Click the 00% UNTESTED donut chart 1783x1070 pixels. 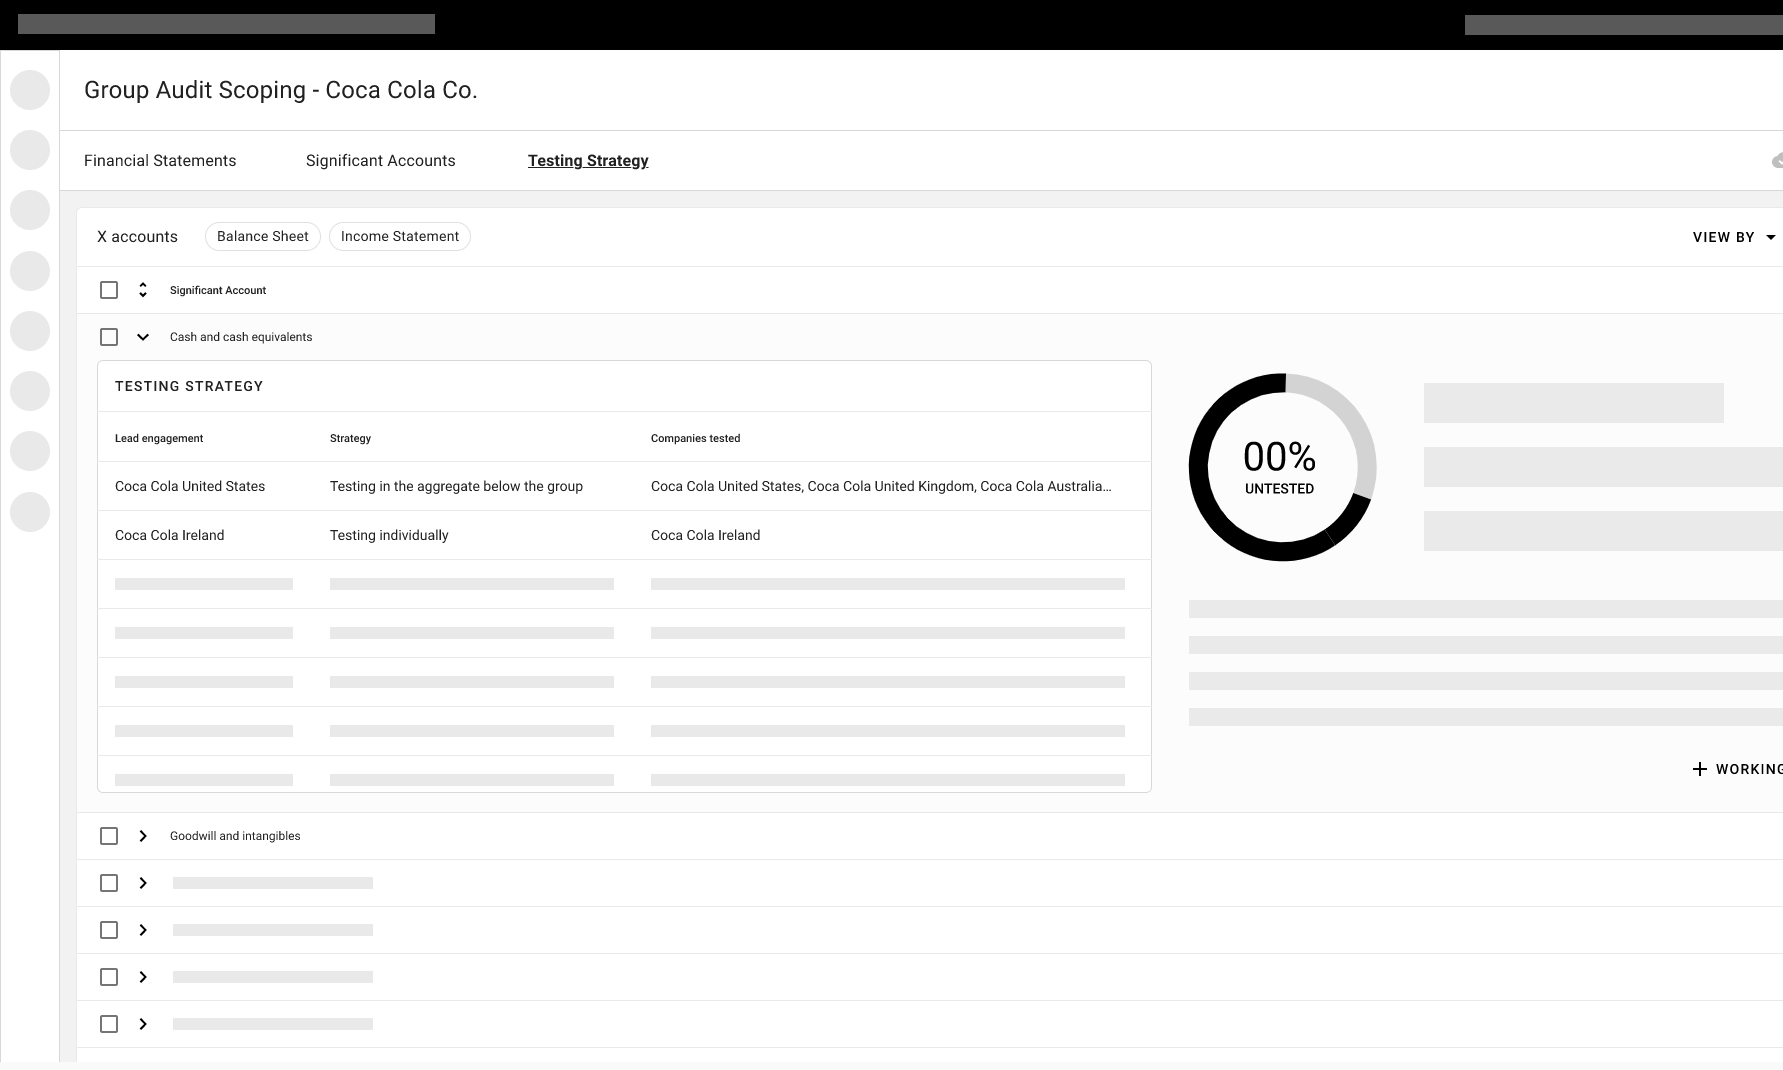coord(1282,467)
